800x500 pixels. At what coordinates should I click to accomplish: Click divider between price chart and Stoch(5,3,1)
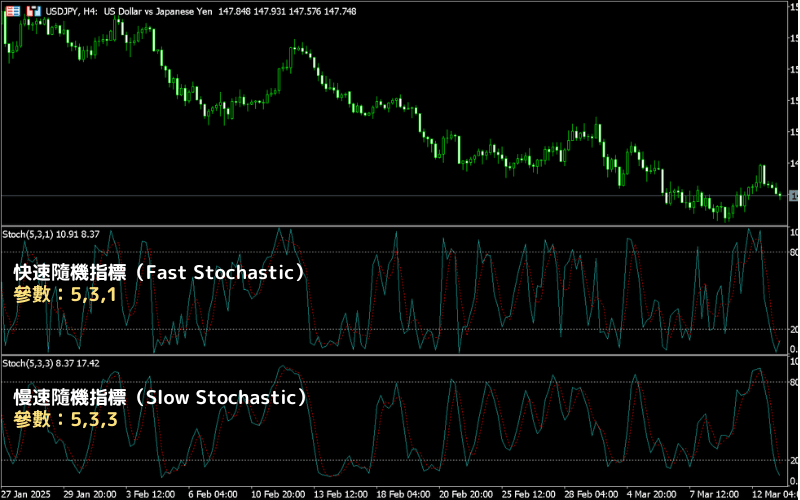(x=400, y=225)
